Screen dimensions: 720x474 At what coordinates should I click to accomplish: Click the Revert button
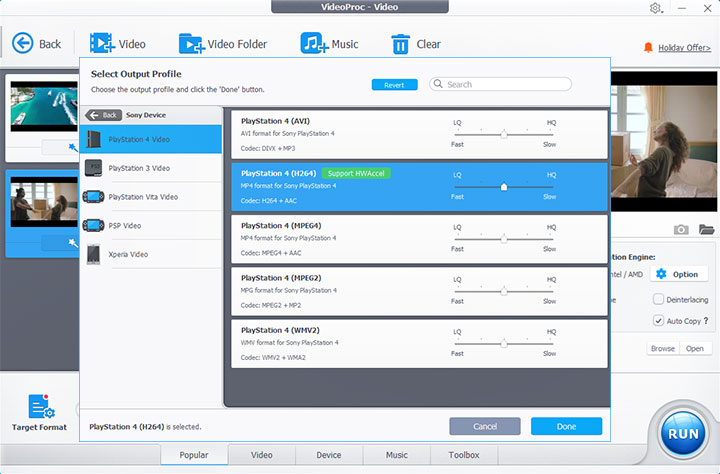[394, 85]
